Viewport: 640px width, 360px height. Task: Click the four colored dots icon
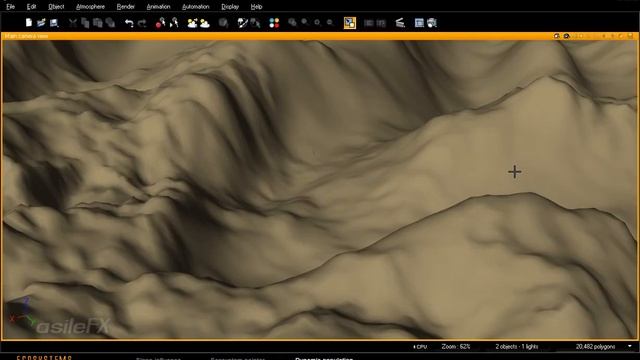(x=274, y=23)
